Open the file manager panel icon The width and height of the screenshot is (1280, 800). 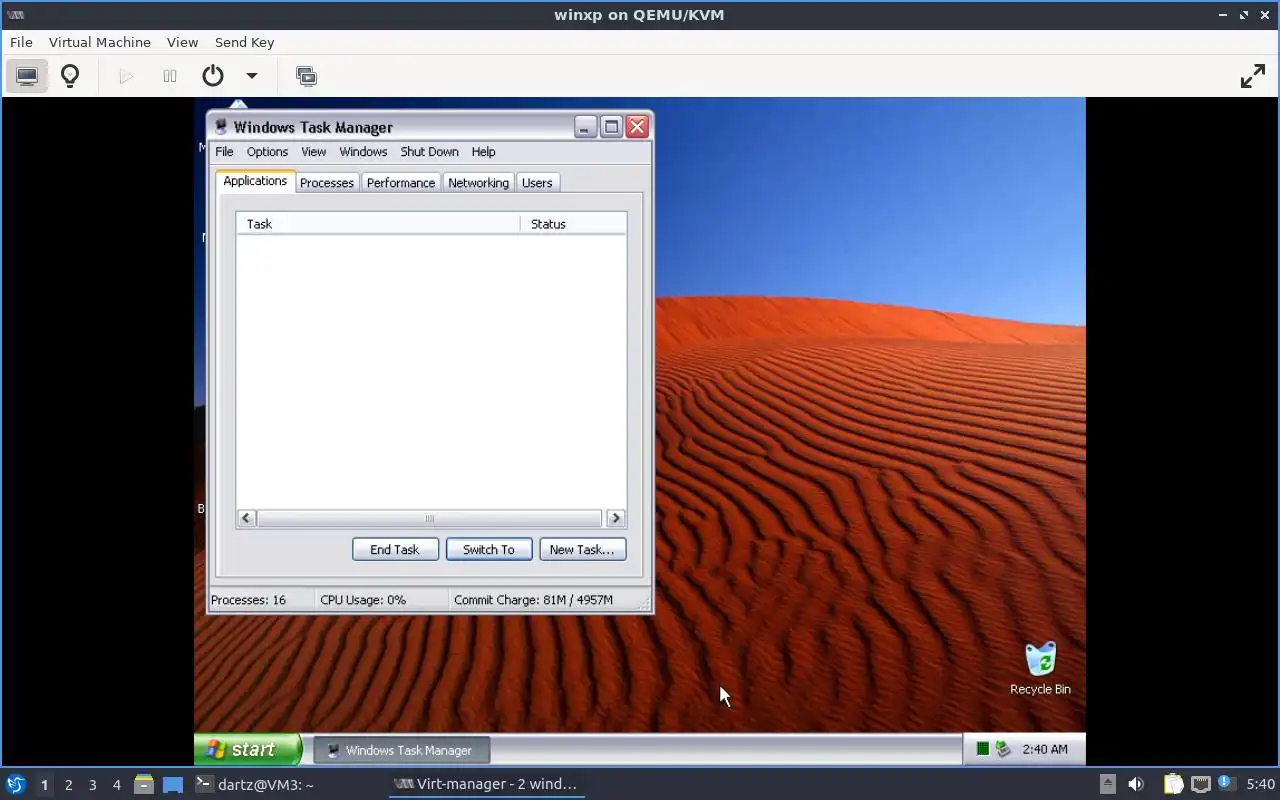point(144,784)
